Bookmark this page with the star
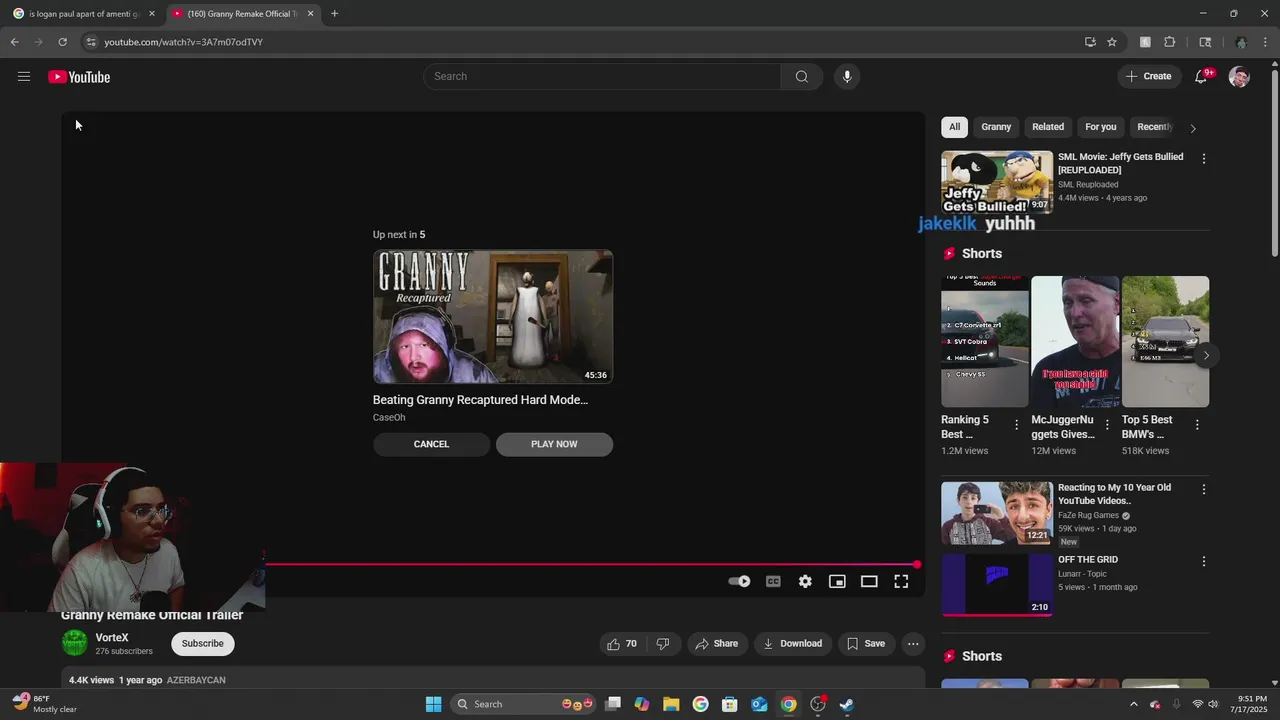This screenshot has width=1280, height=720. click(1112, 42)
